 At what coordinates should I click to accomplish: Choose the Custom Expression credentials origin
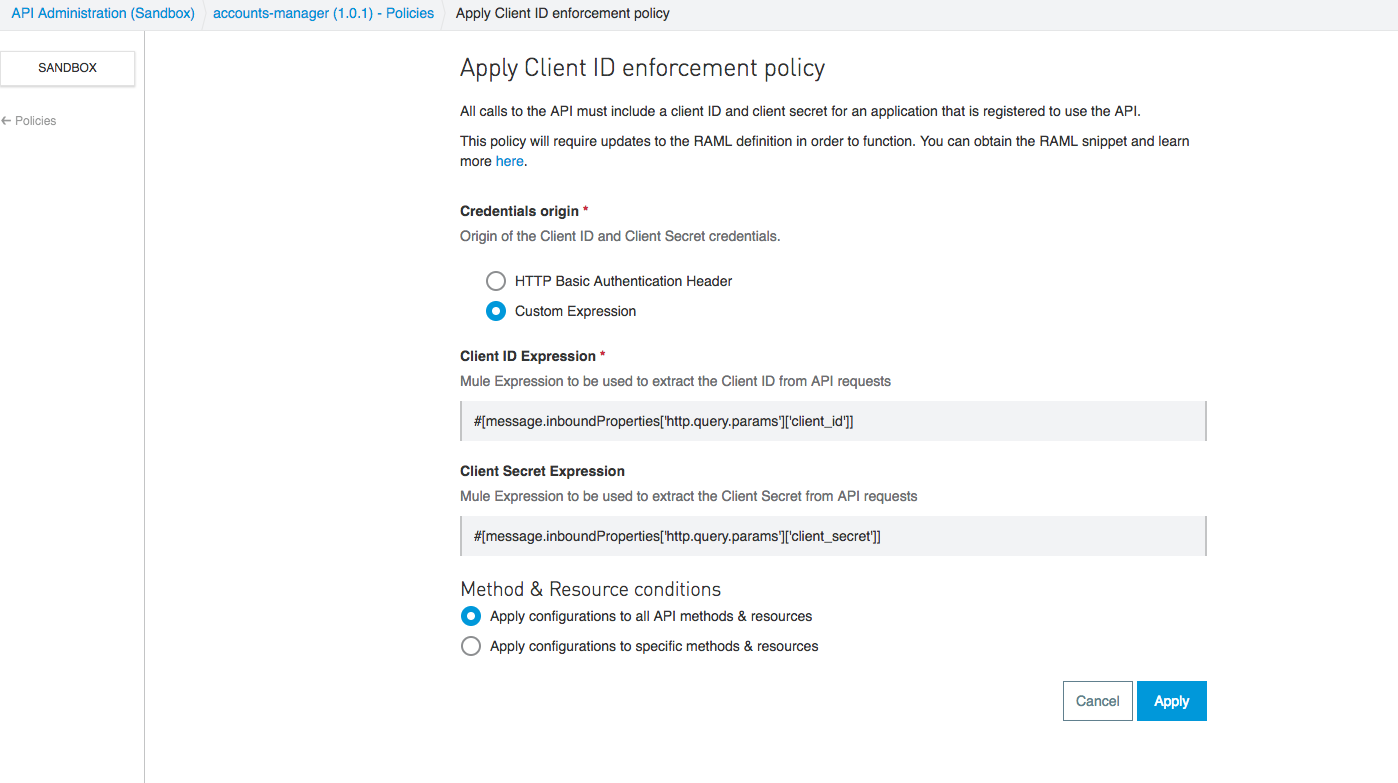click(496, 311)
